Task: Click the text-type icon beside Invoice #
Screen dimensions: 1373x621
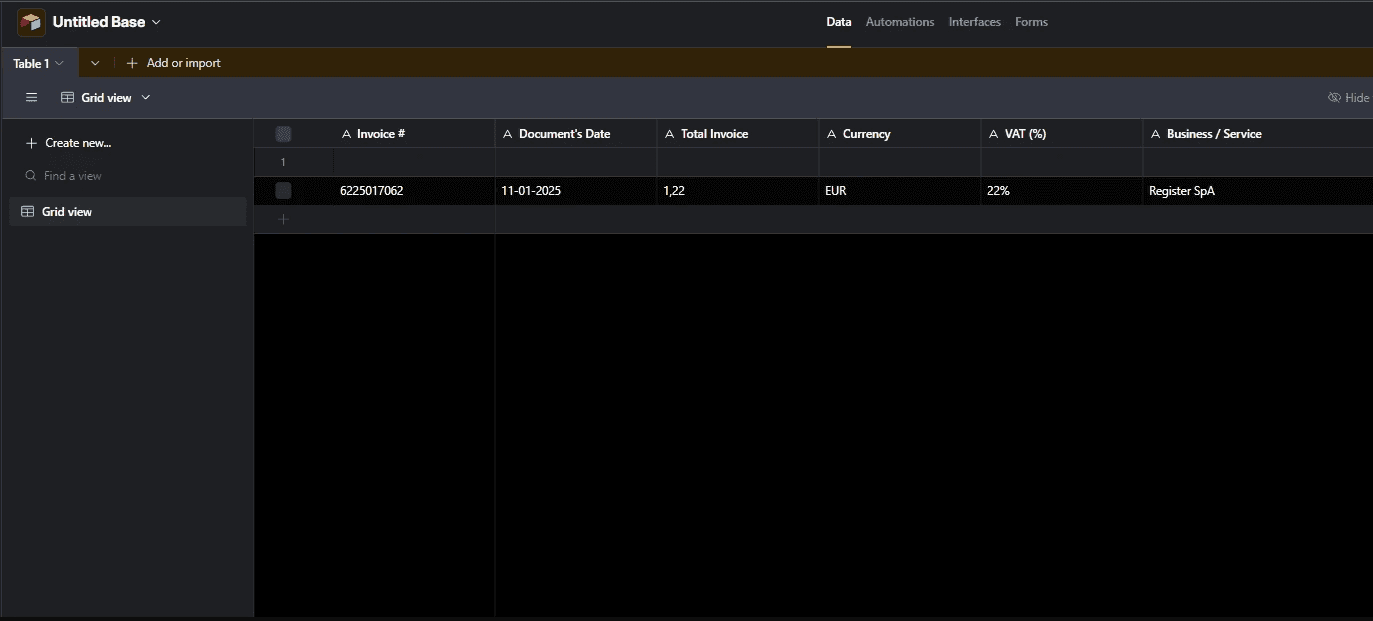Action: click(347, 134)
